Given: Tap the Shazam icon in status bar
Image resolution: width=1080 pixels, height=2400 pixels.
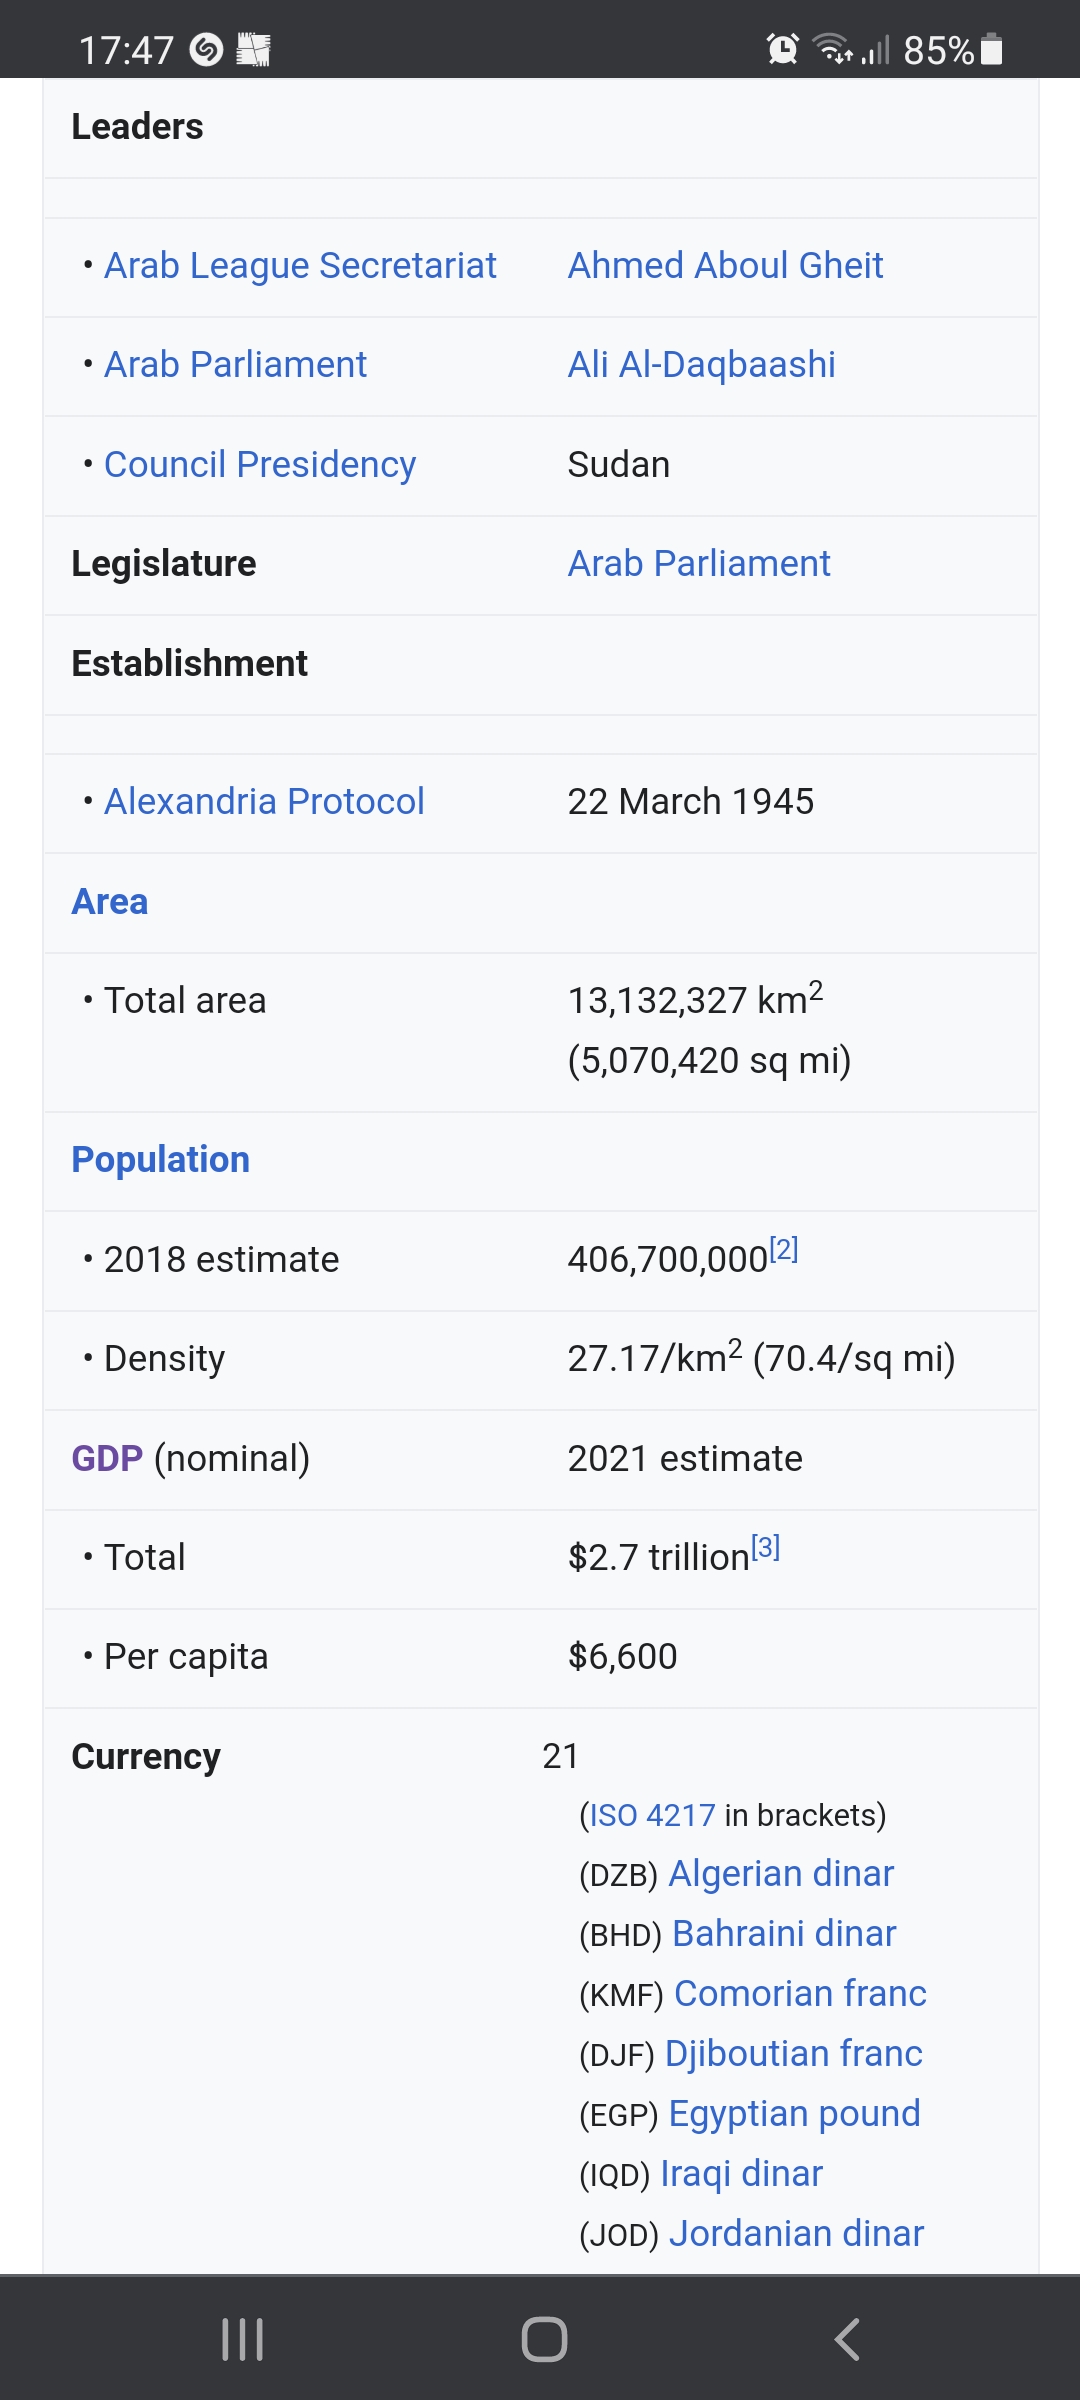Looking at the screenshot, I should 206,49.
